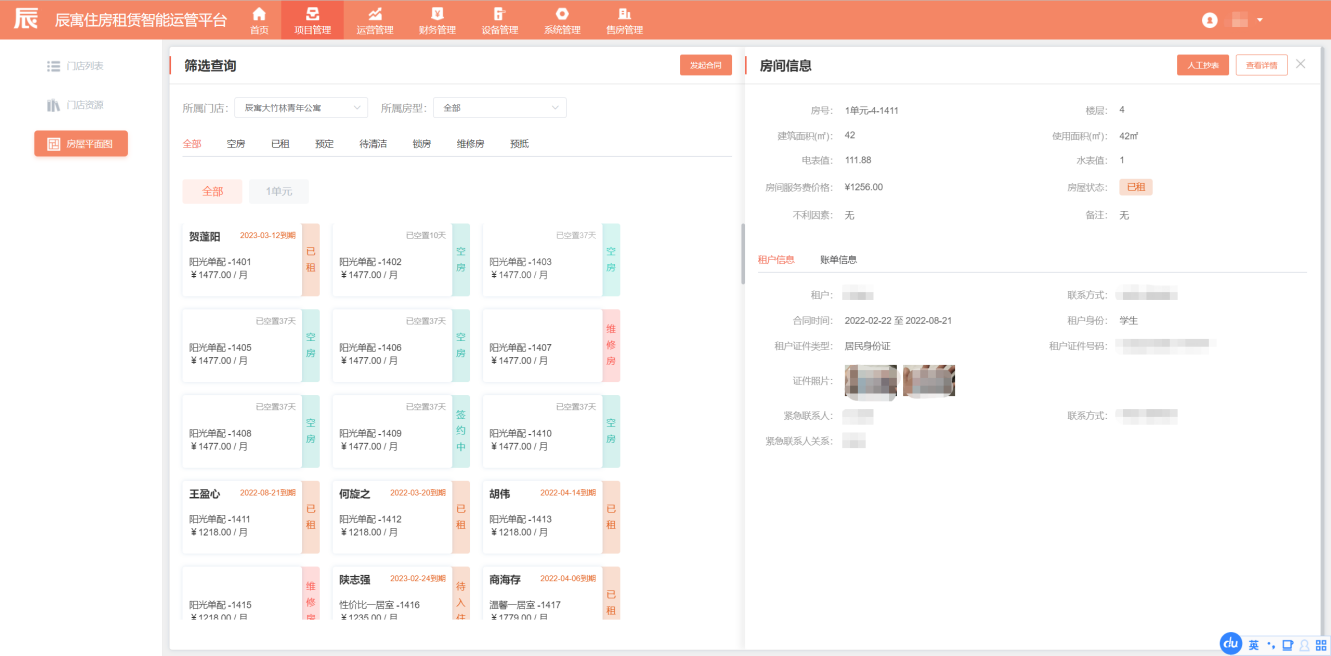Switch to the 空房 status tab
The width and height of the screenshot is (1331, 656).
[x=236, y=144]
